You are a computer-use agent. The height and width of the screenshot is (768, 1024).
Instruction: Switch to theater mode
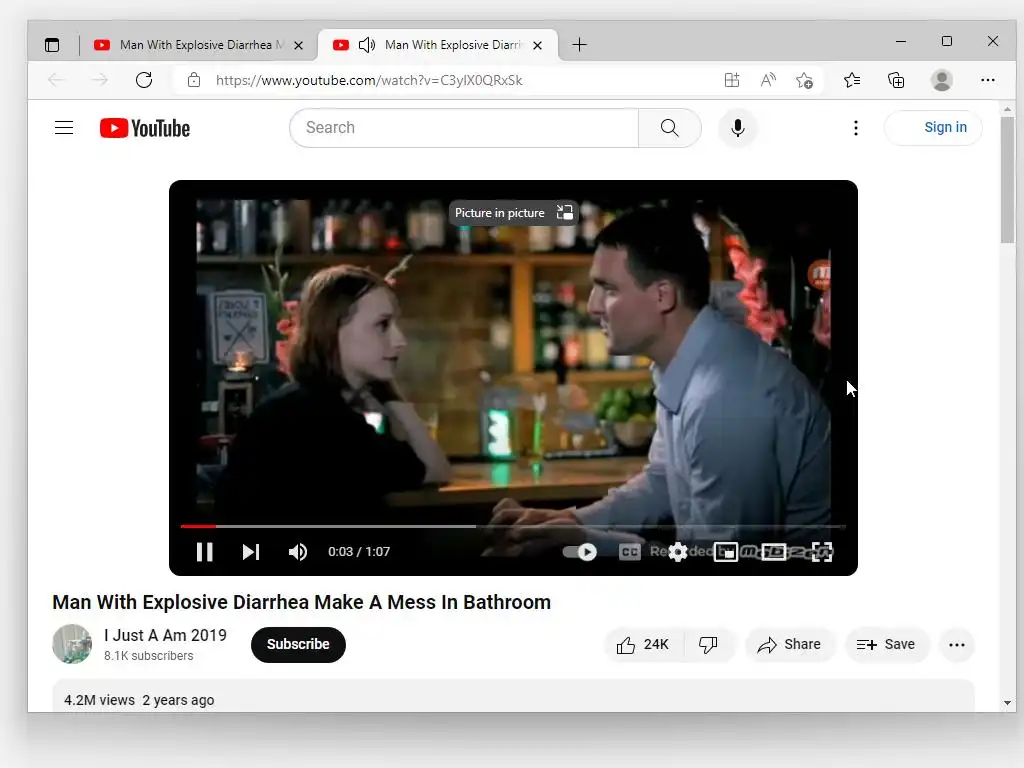[x=774, y=552]
